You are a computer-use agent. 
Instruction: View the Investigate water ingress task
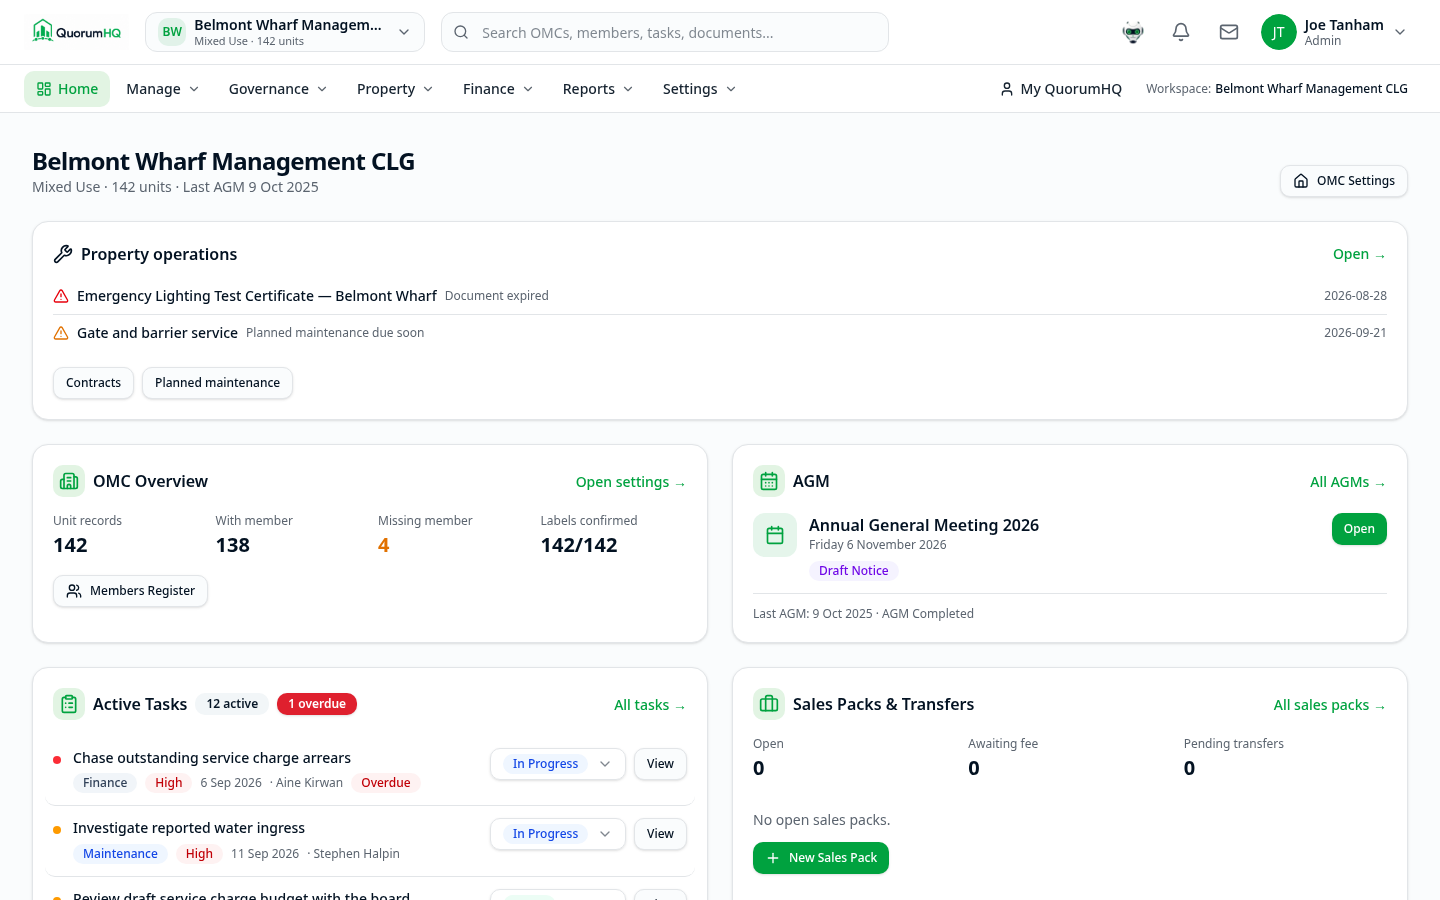pyautogui.click(x=660, y=834)
